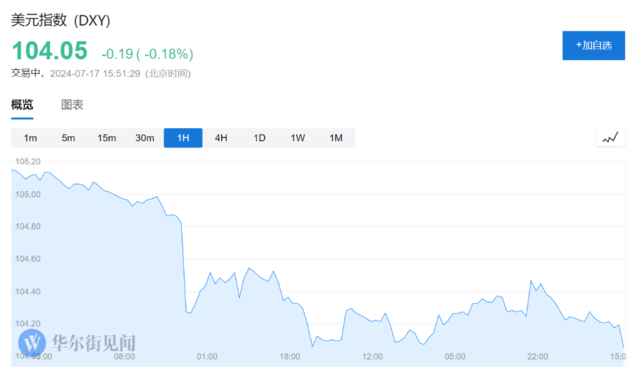The height and width of the screenshot is (375, 640).
Task: Click the timestamp 2024-07-17 15:51:29
Action: pyautogui.click(x=95, y=73)
